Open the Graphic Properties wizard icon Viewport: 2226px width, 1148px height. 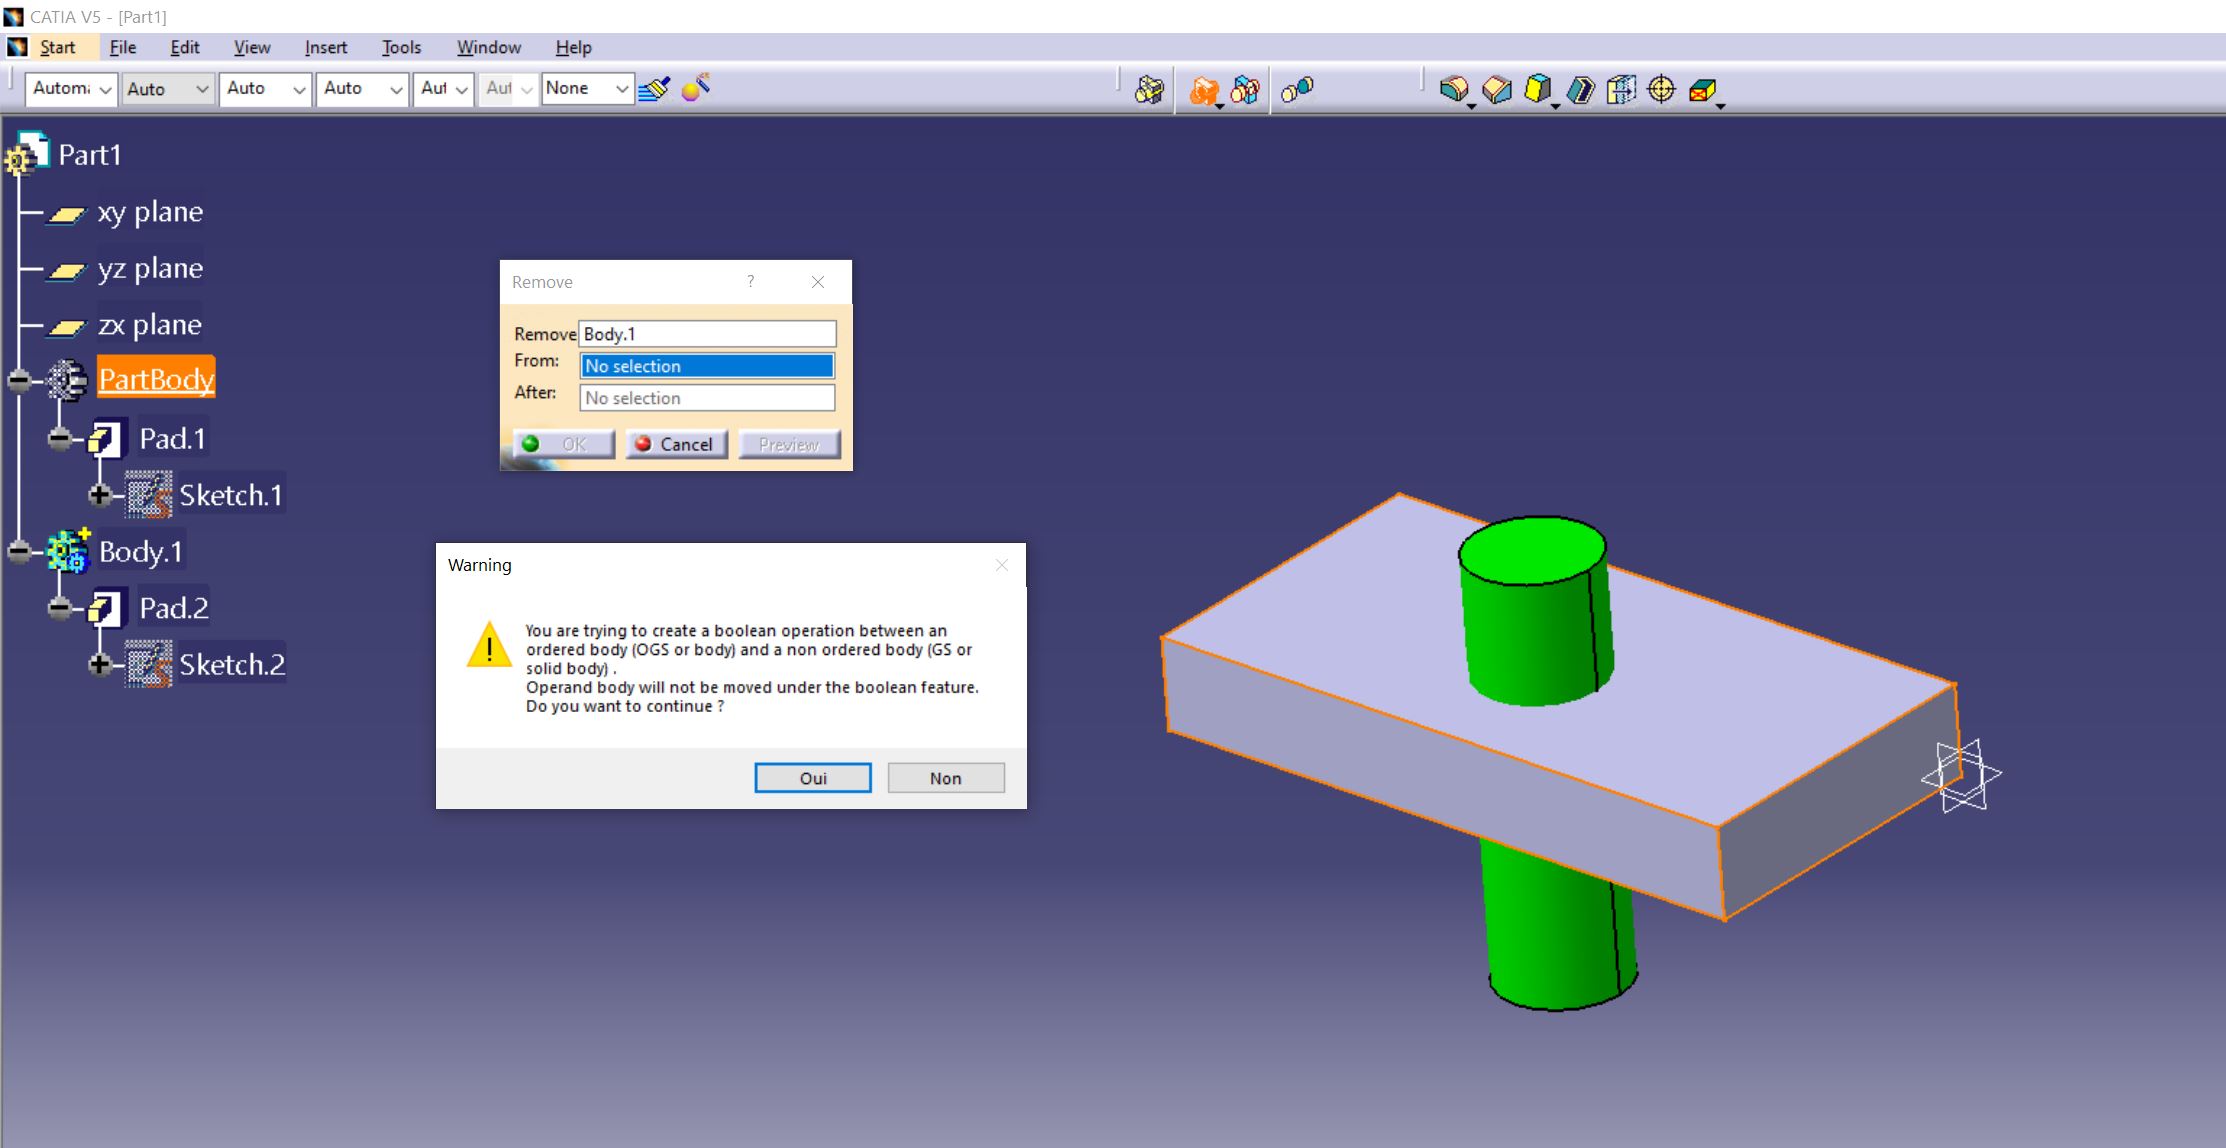(x=696, y=88)
